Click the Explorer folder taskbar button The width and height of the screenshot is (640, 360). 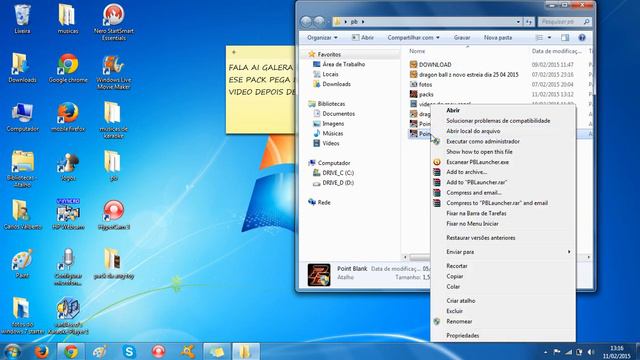245,351
